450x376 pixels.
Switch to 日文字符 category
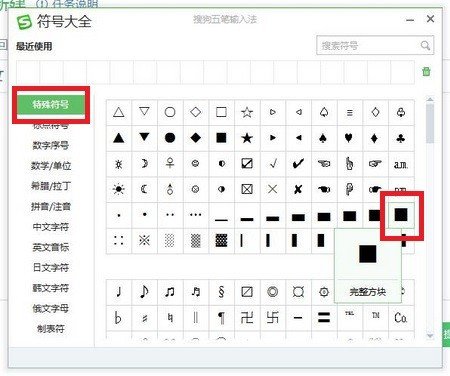(51, 268)
